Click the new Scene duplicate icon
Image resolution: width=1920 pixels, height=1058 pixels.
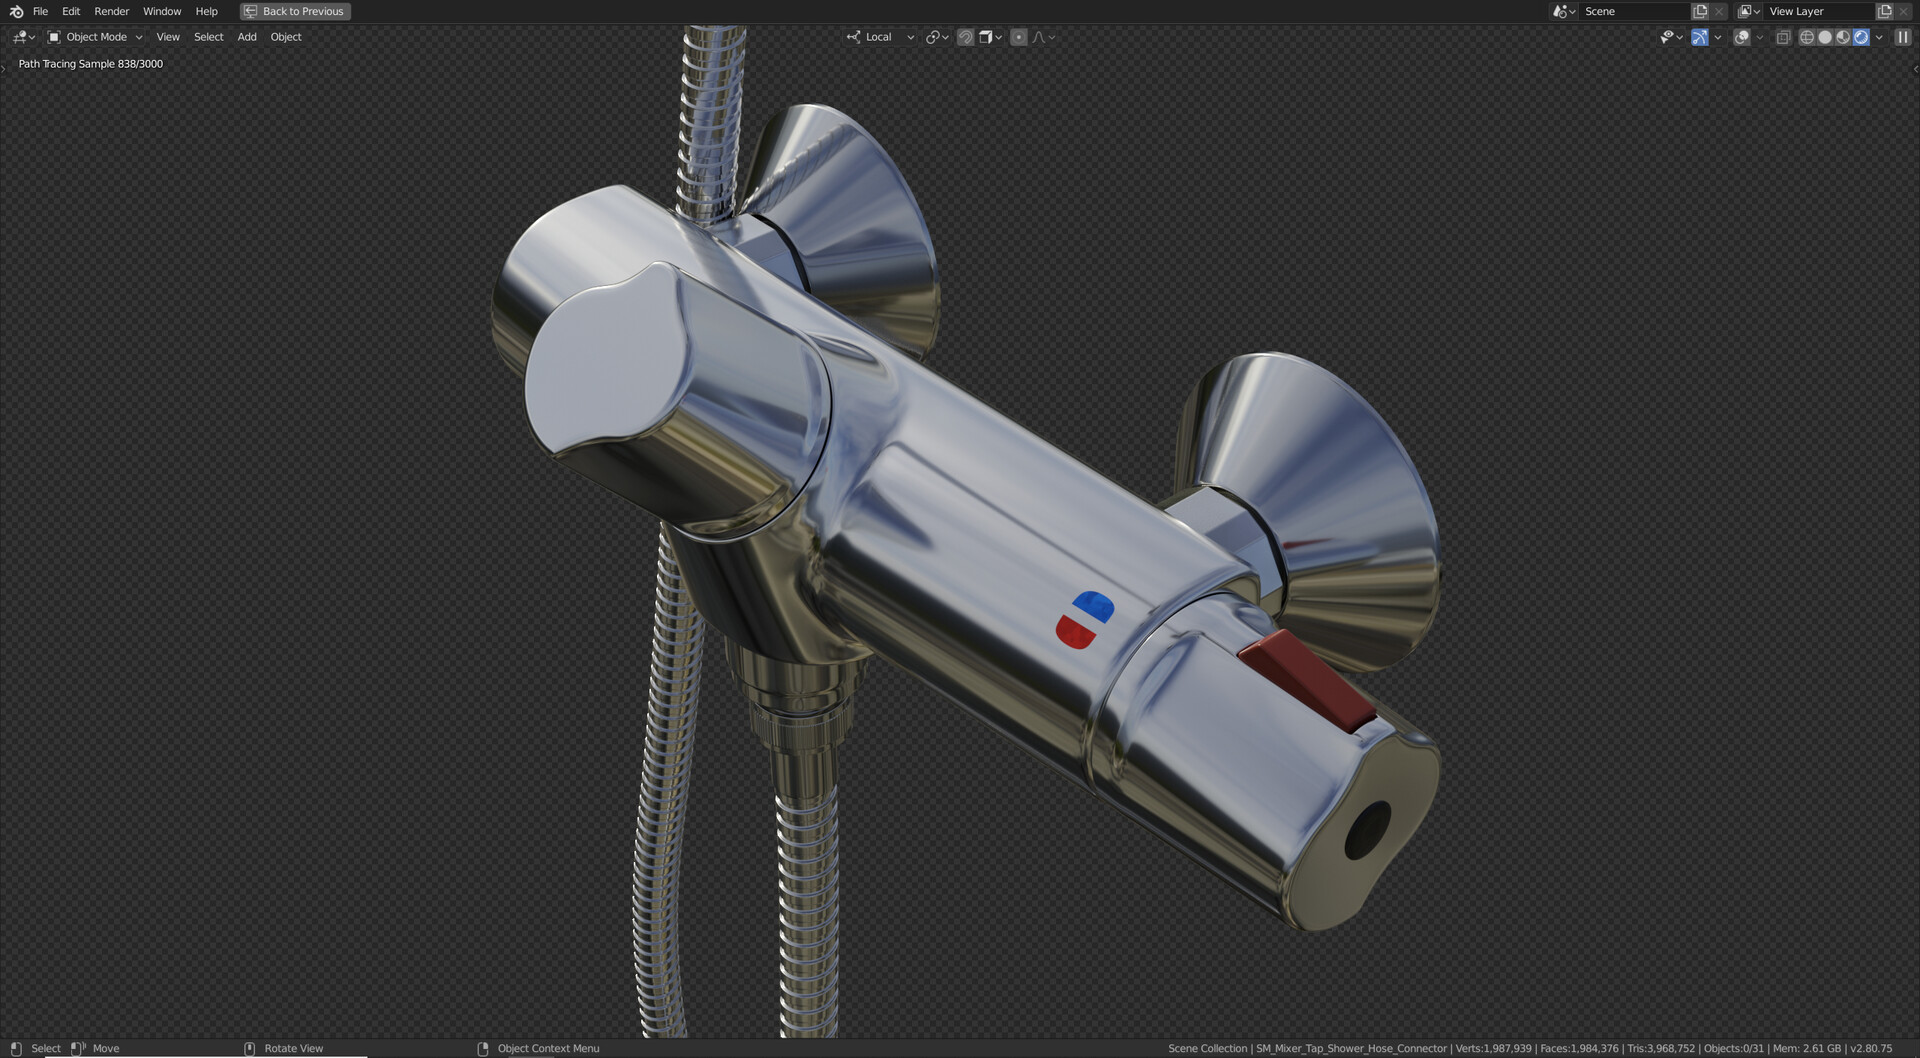click(1699, 11)
